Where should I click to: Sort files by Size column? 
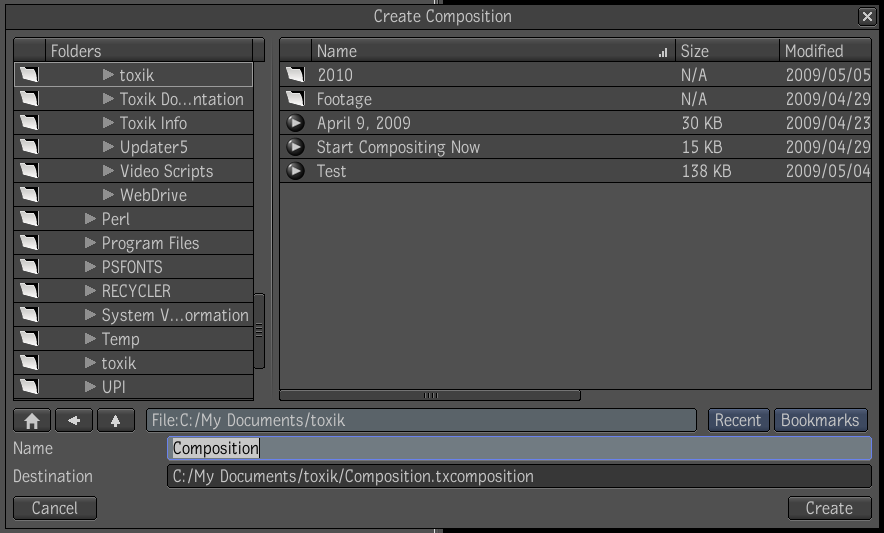727,51
